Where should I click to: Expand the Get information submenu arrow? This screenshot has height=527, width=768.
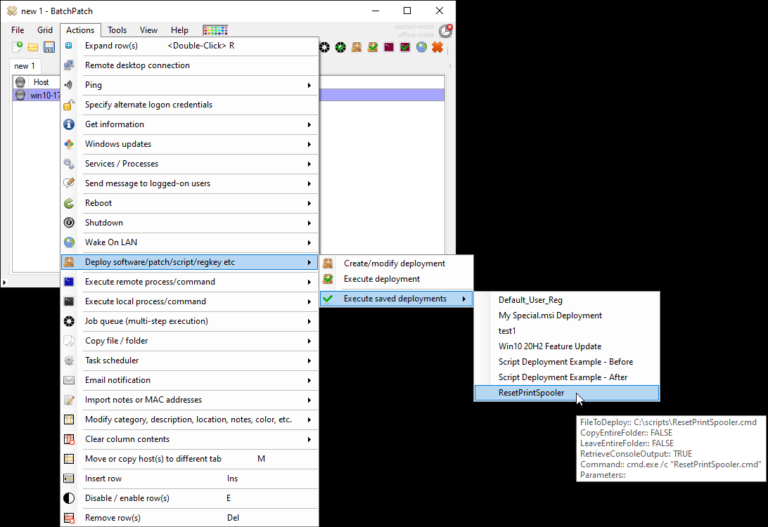point(309,124)
